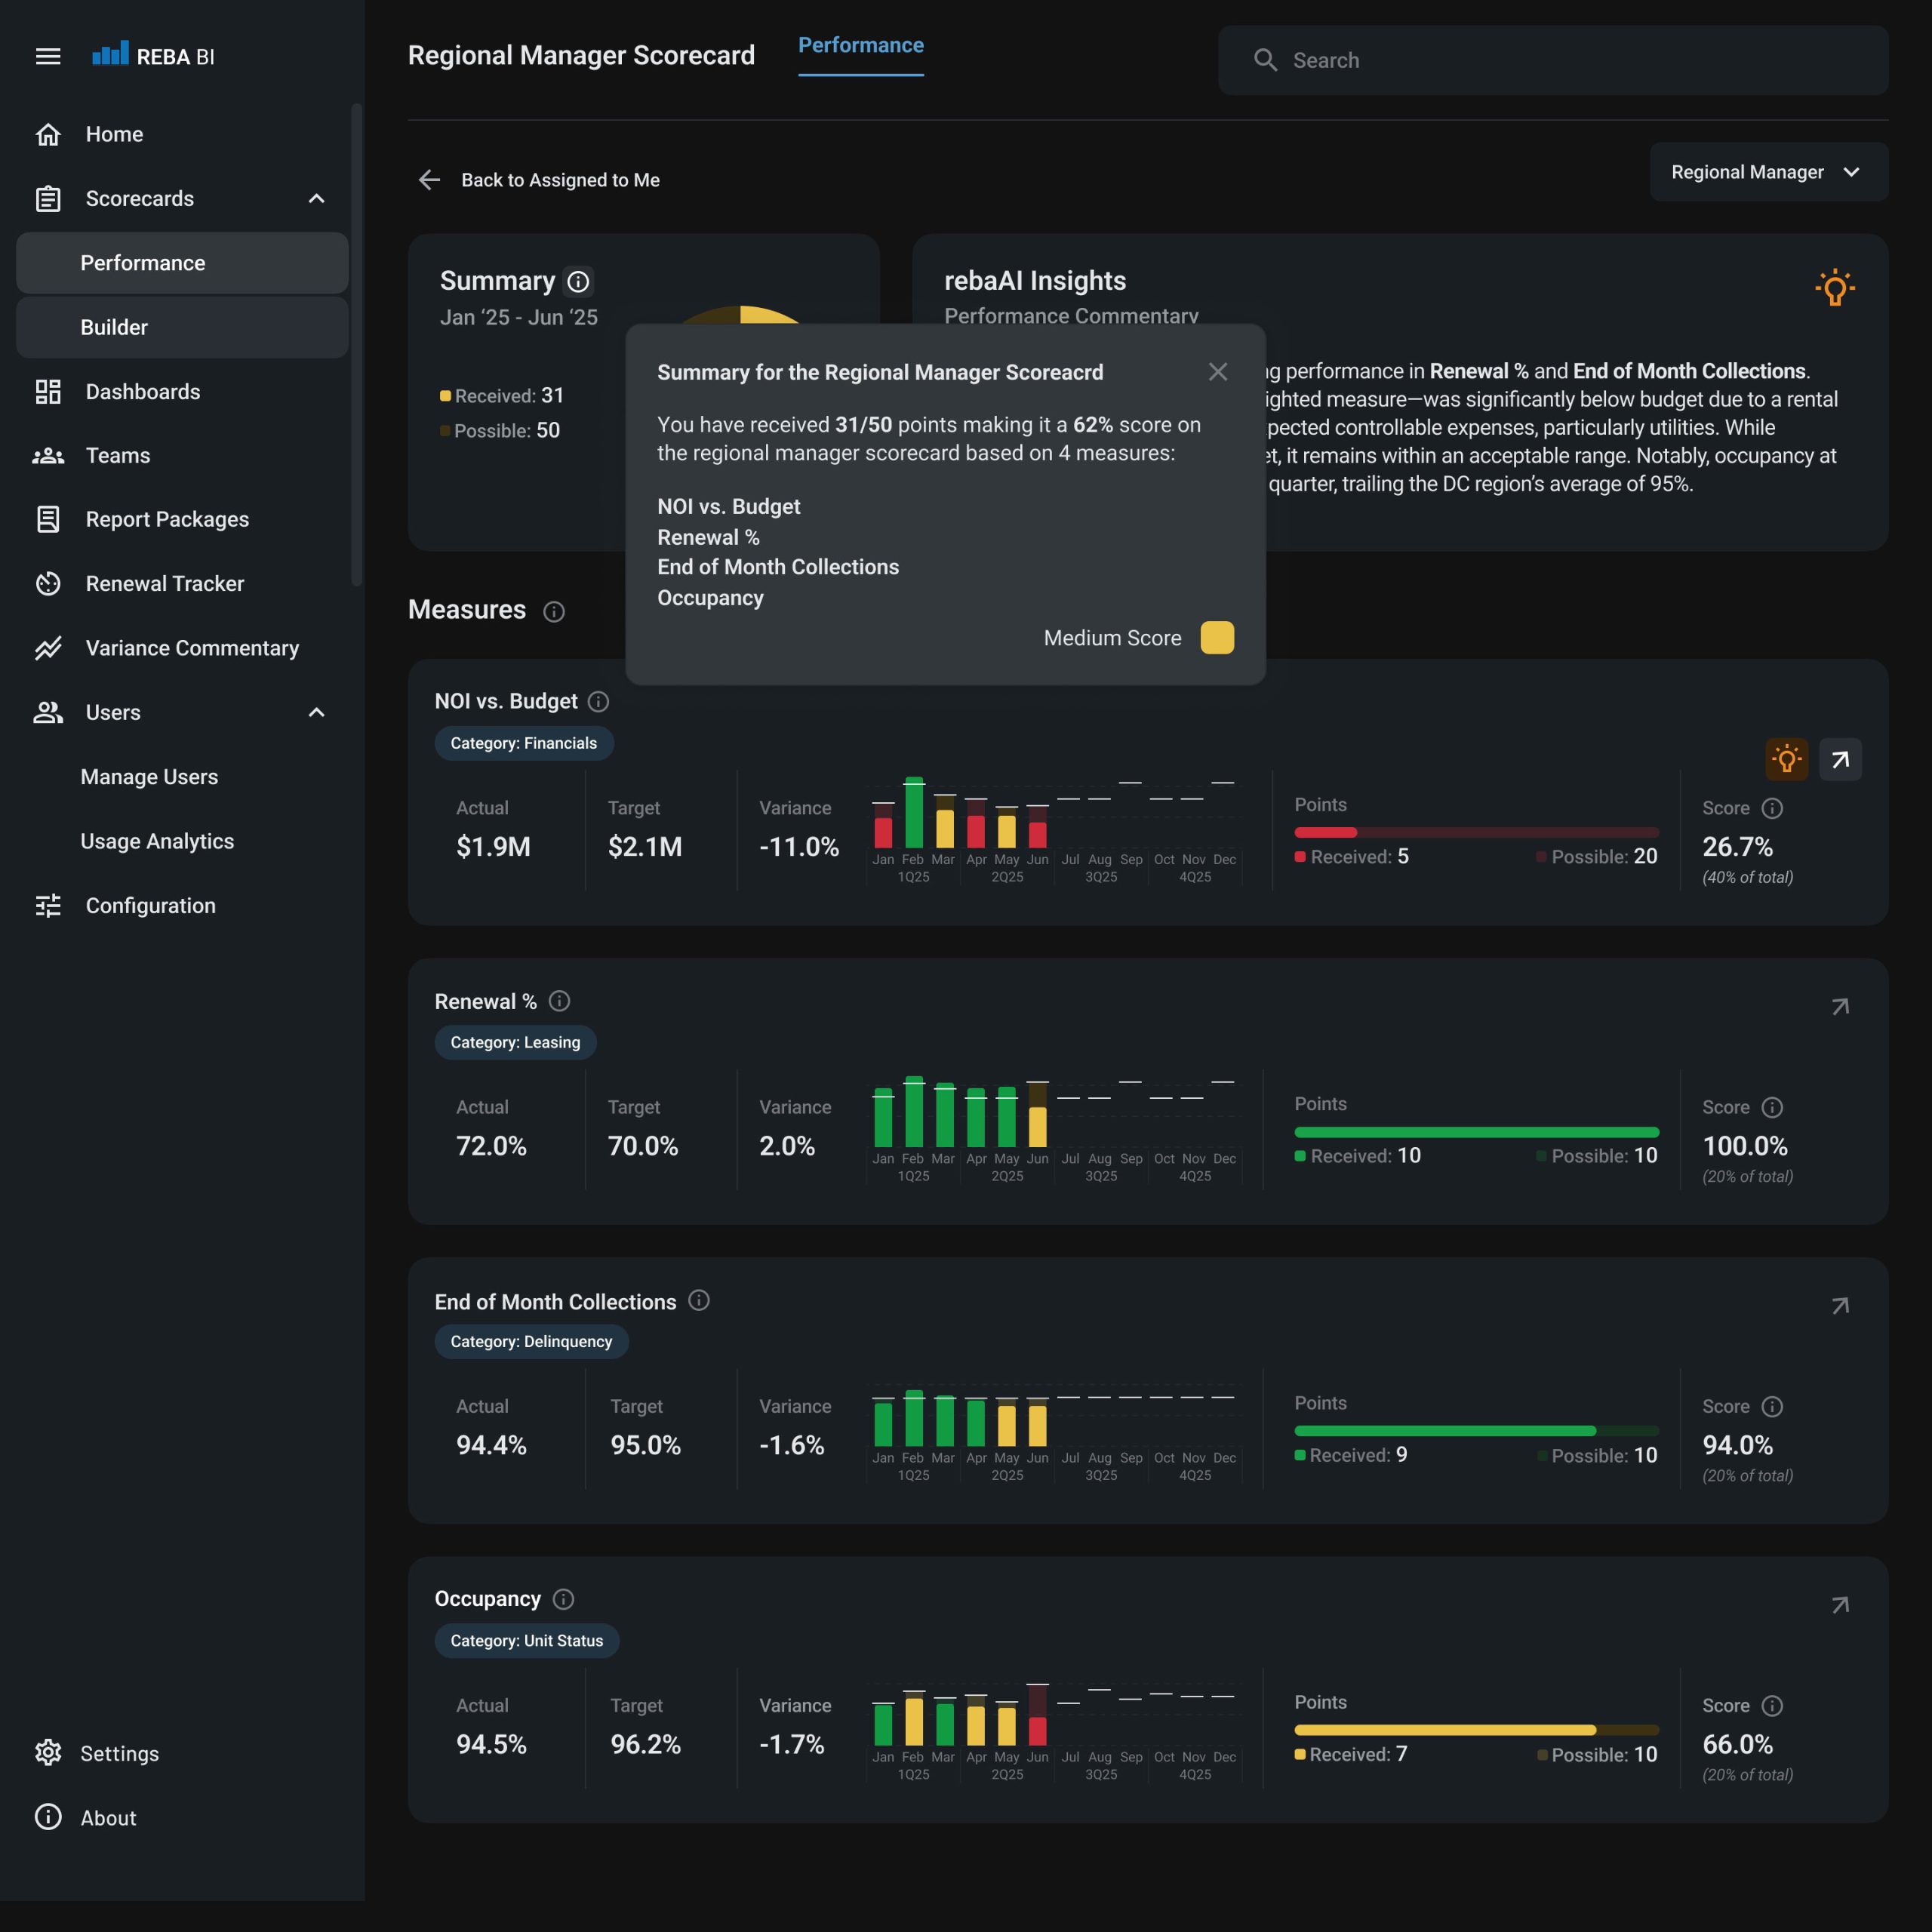Click the Search input field
The height and width of the screenshot is (1932, 1932).
pyautogui.click(x=1553, y=60)
